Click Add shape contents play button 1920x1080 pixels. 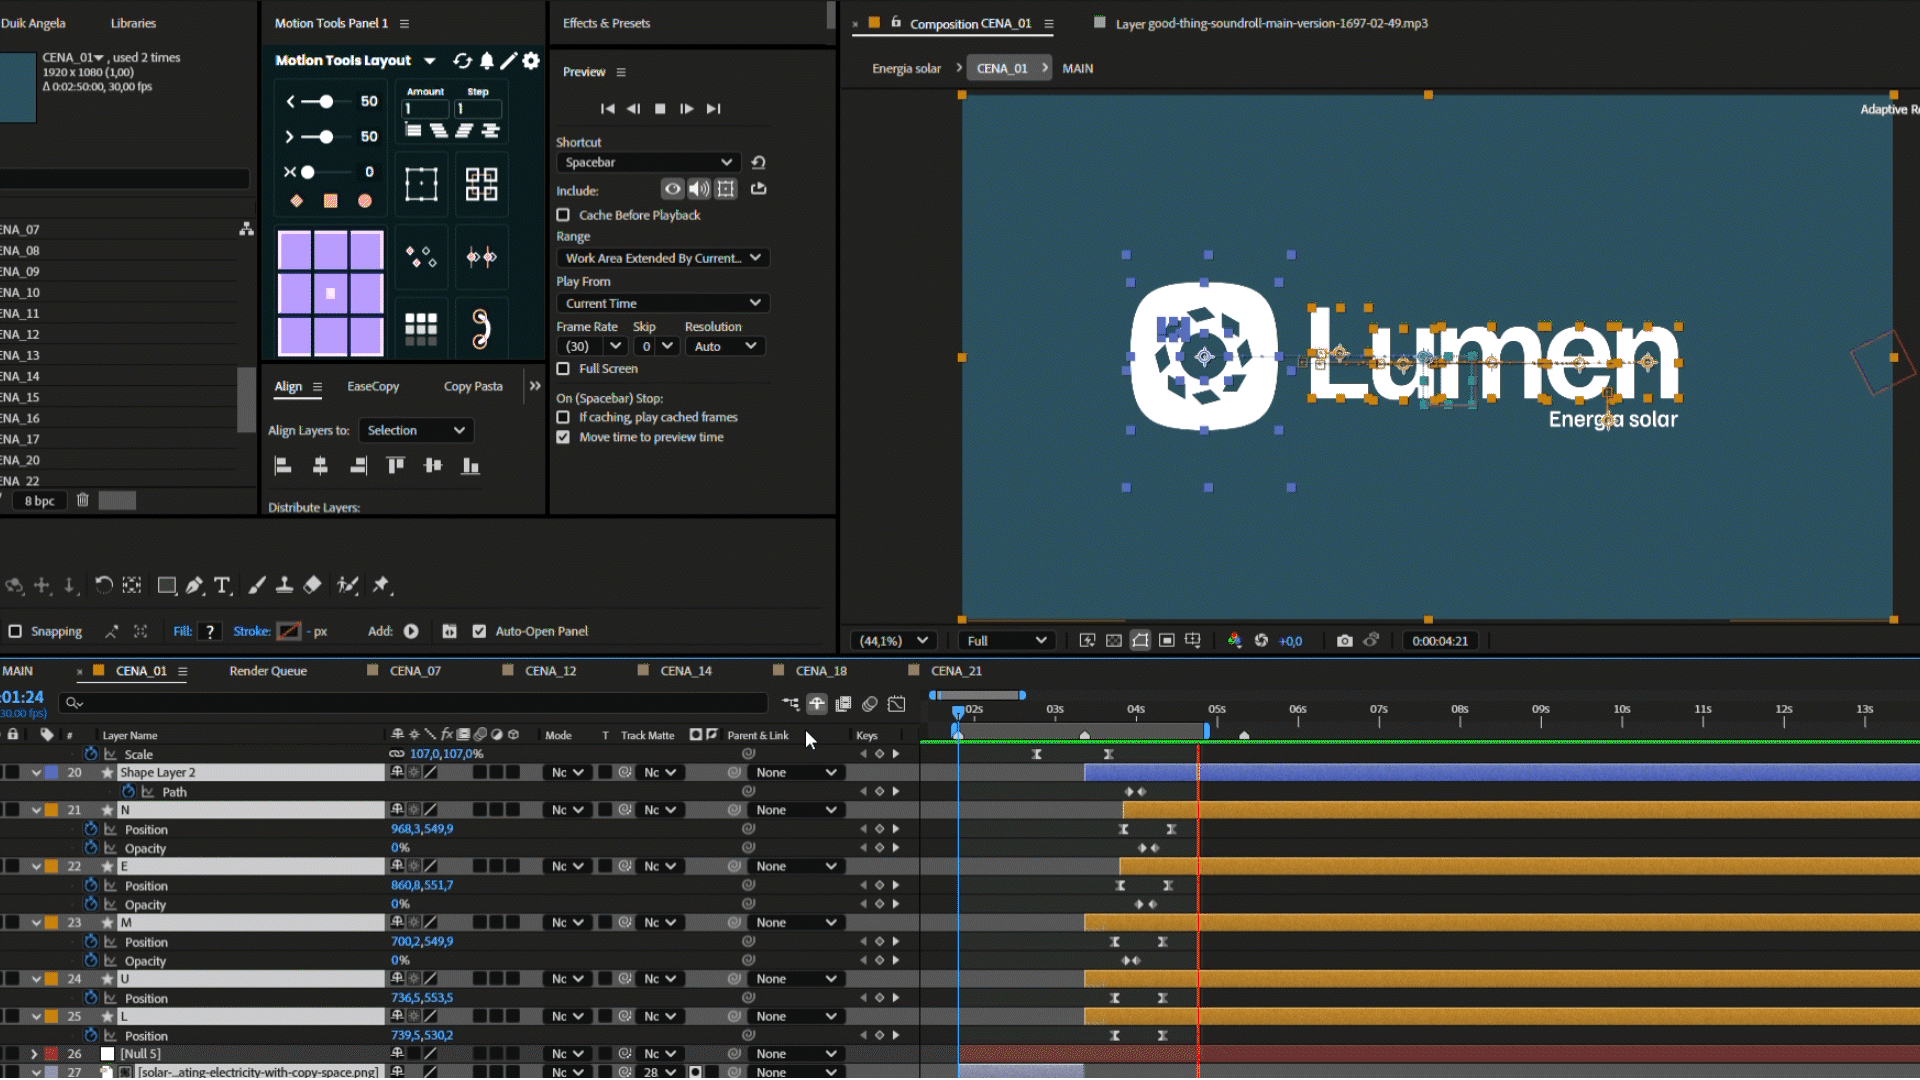[x=411, y=631]
